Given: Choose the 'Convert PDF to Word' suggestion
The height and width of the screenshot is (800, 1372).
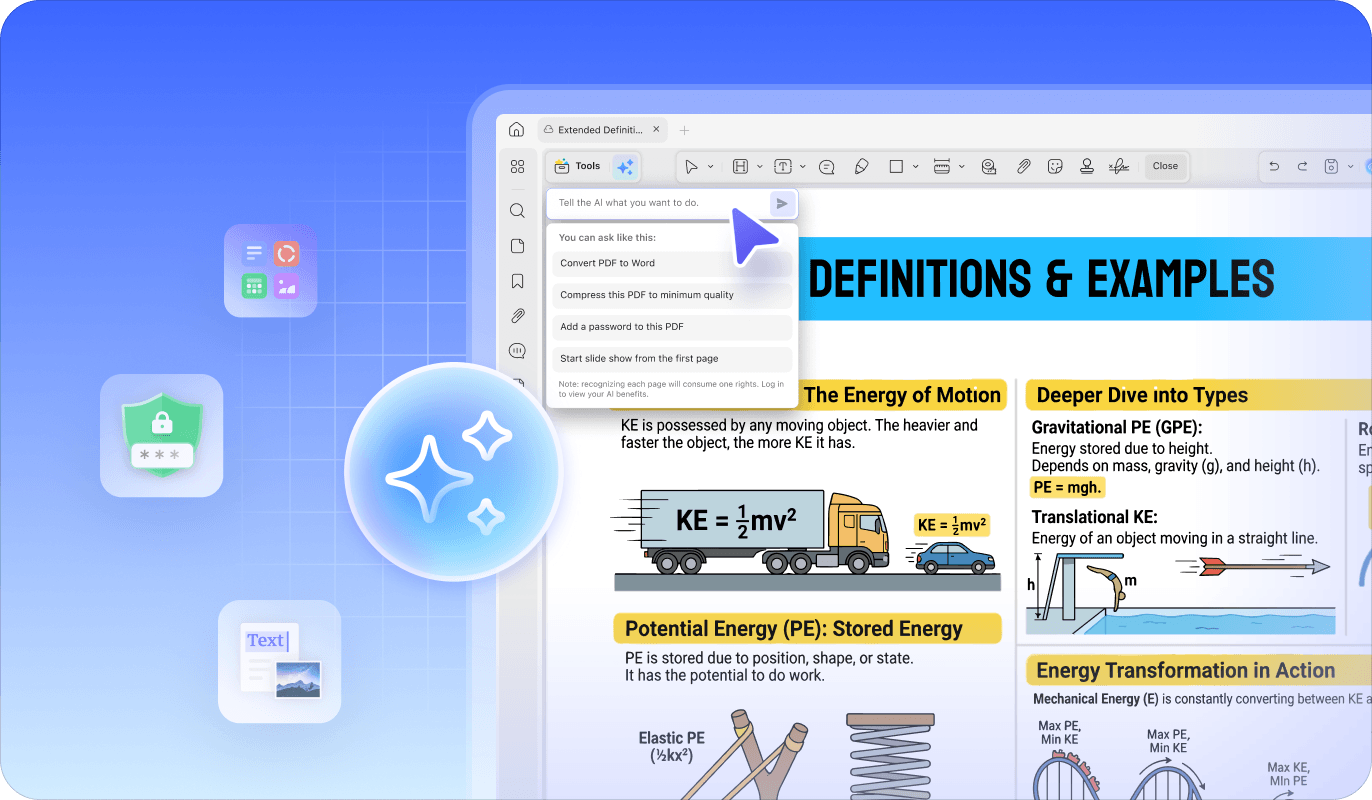Looking at the screenshot, I should (672, 263).
